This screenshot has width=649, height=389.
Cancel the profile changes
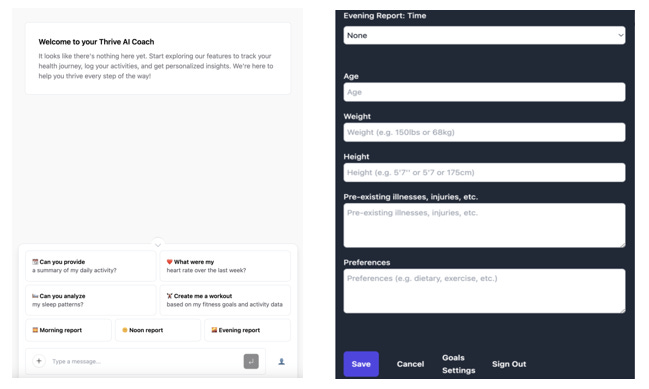(x=410, y=364)
